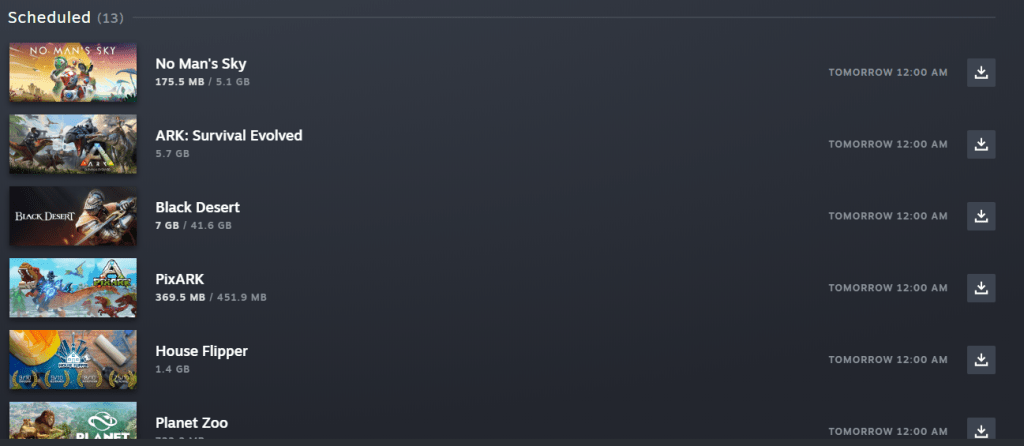Click ARK: Survival Evolved cover art
The image size is (1024, 446).
73,144
